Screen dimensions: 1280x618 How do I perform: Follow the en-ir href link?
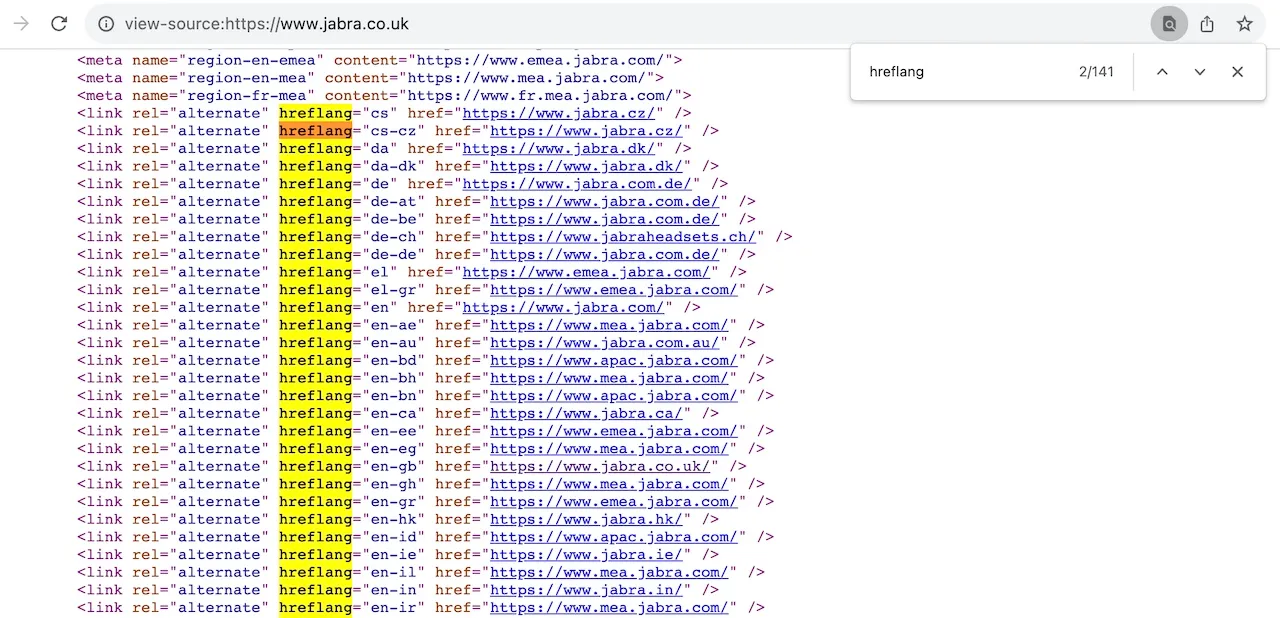pyautogui.click(x=609, y=608)
